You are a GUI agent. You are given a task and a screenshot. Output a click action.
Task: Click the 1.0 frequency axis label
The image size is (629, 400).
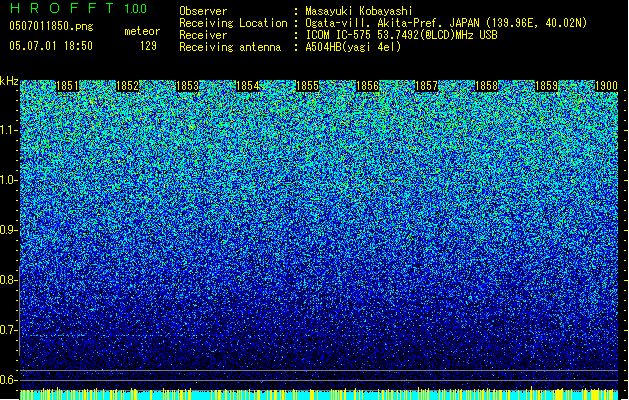click(x=9, y=181)
